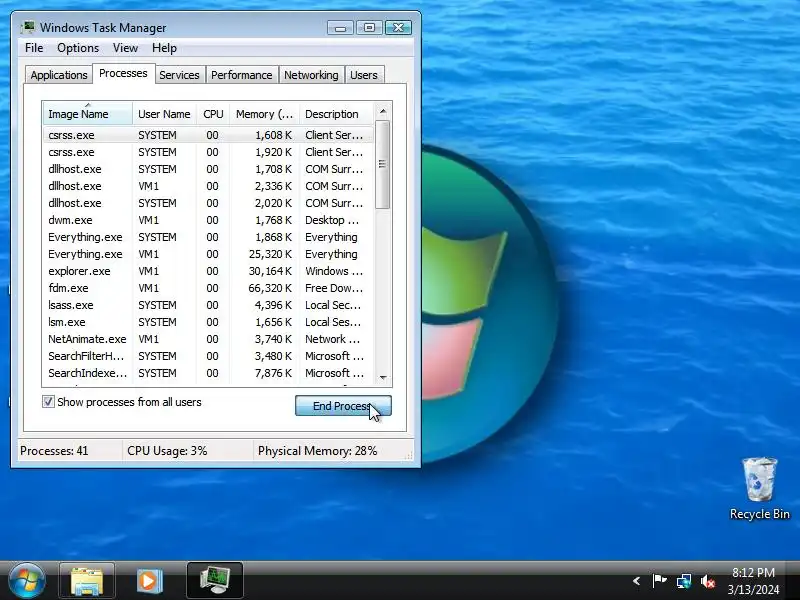Launch the media player taskbar icon

[x=149, y=581]
